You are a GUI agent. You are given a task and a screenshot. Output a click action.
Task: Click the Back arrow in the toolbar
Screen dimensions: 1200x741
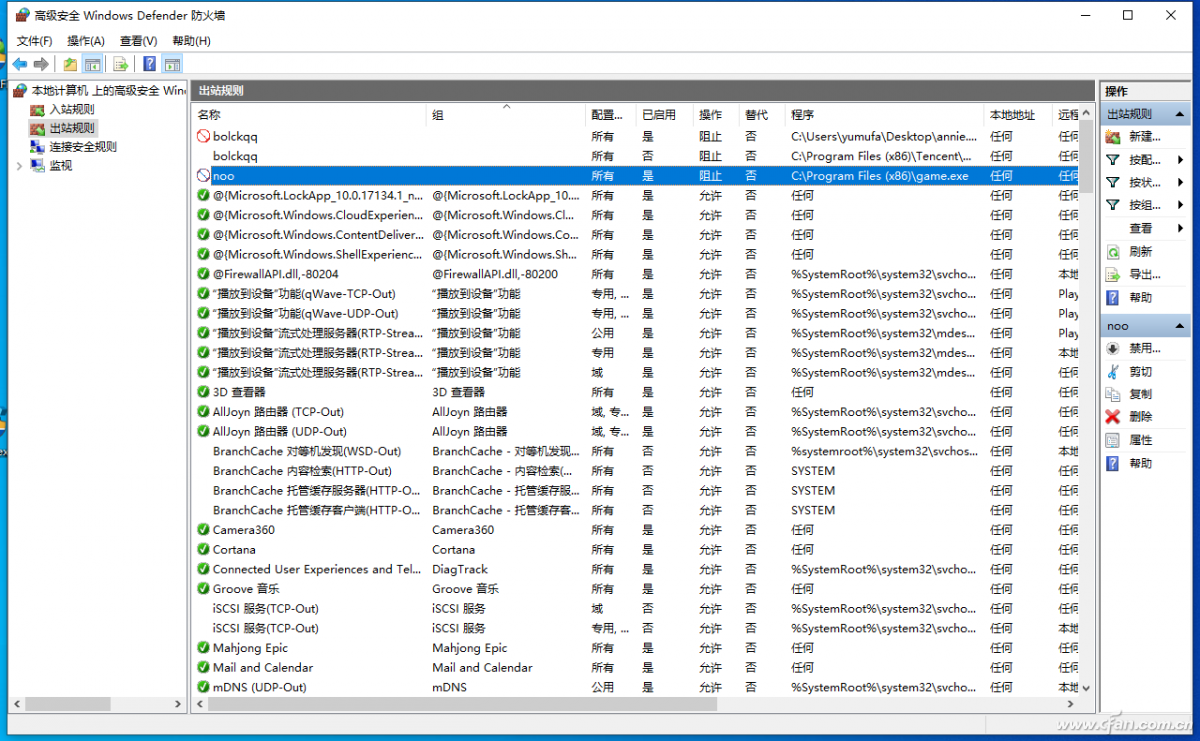20,64
